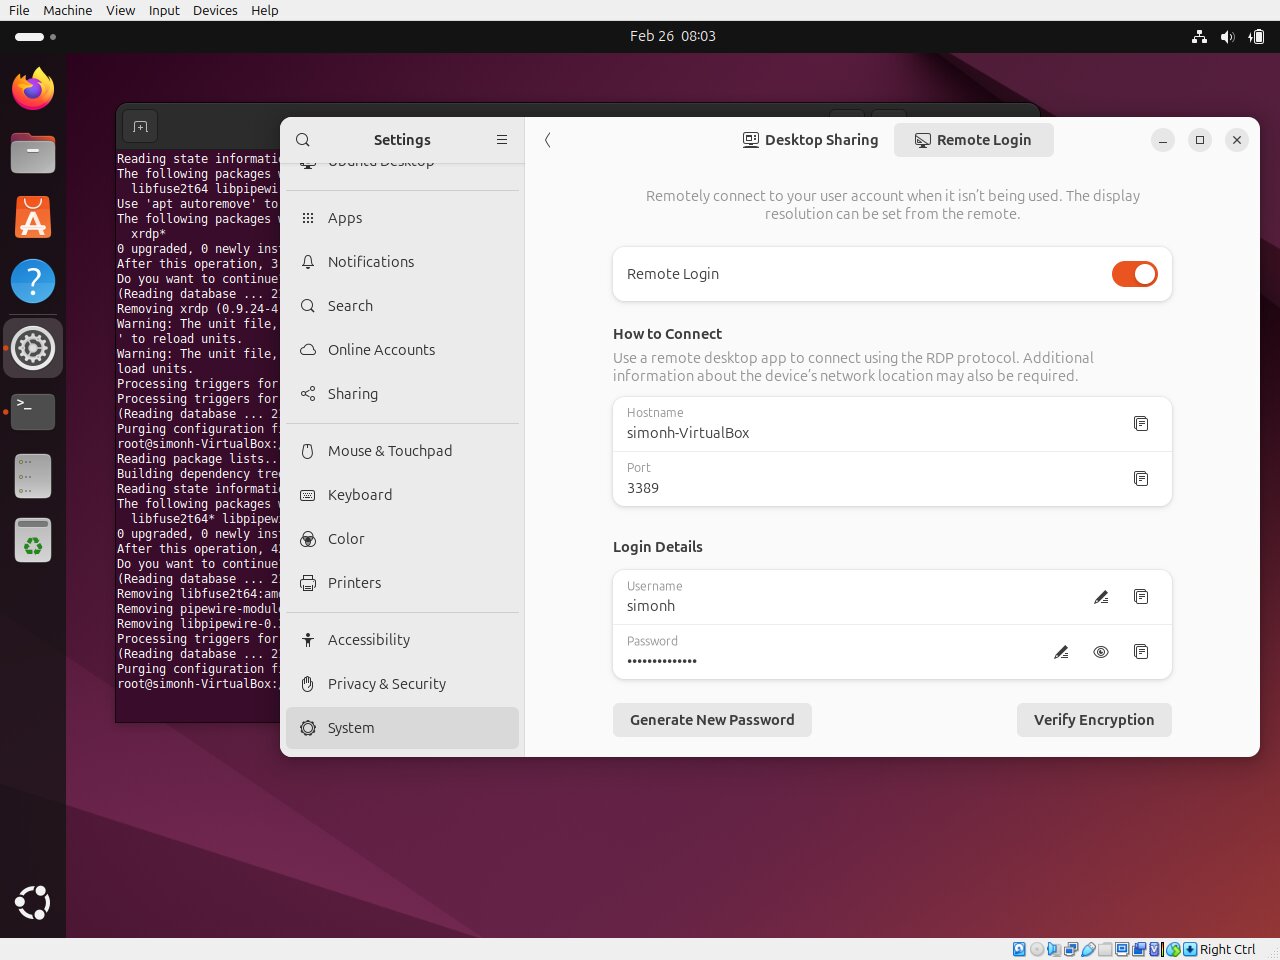Viewport: 1280px width, 960px height.
Task: Open the File menu in VirtualBox
Action: click(19, 10)
